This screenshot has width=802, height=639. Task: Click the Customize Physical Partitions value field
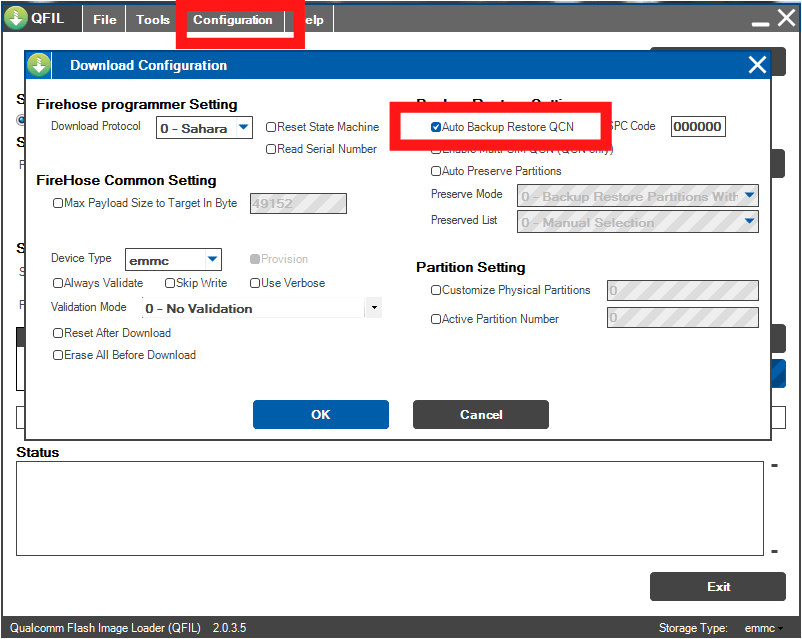coord(683,291)
